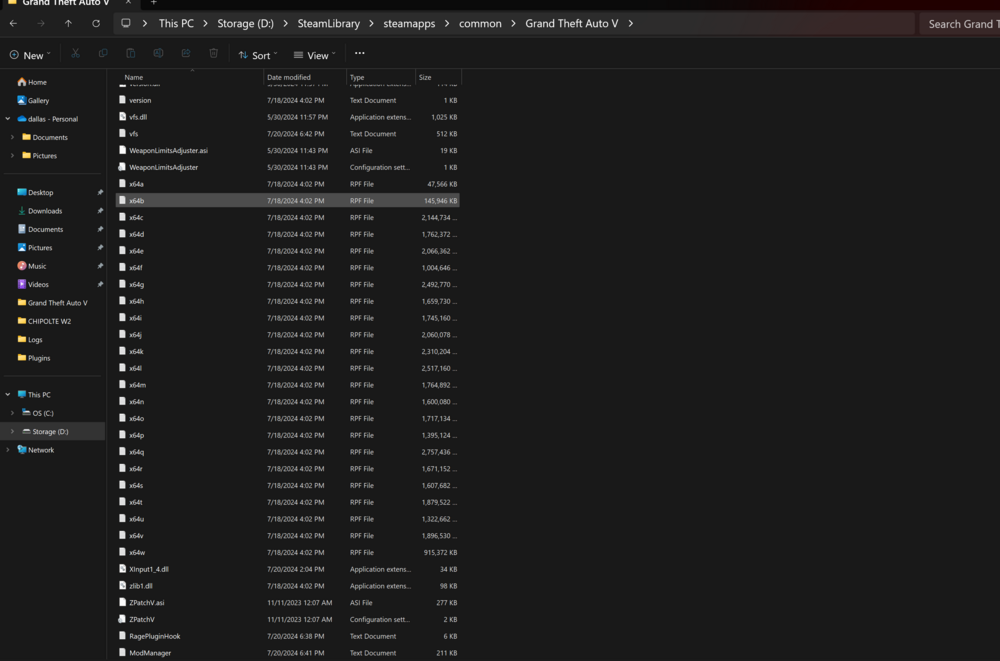
Task: Open pinned Videos folder
Action: 33,284
